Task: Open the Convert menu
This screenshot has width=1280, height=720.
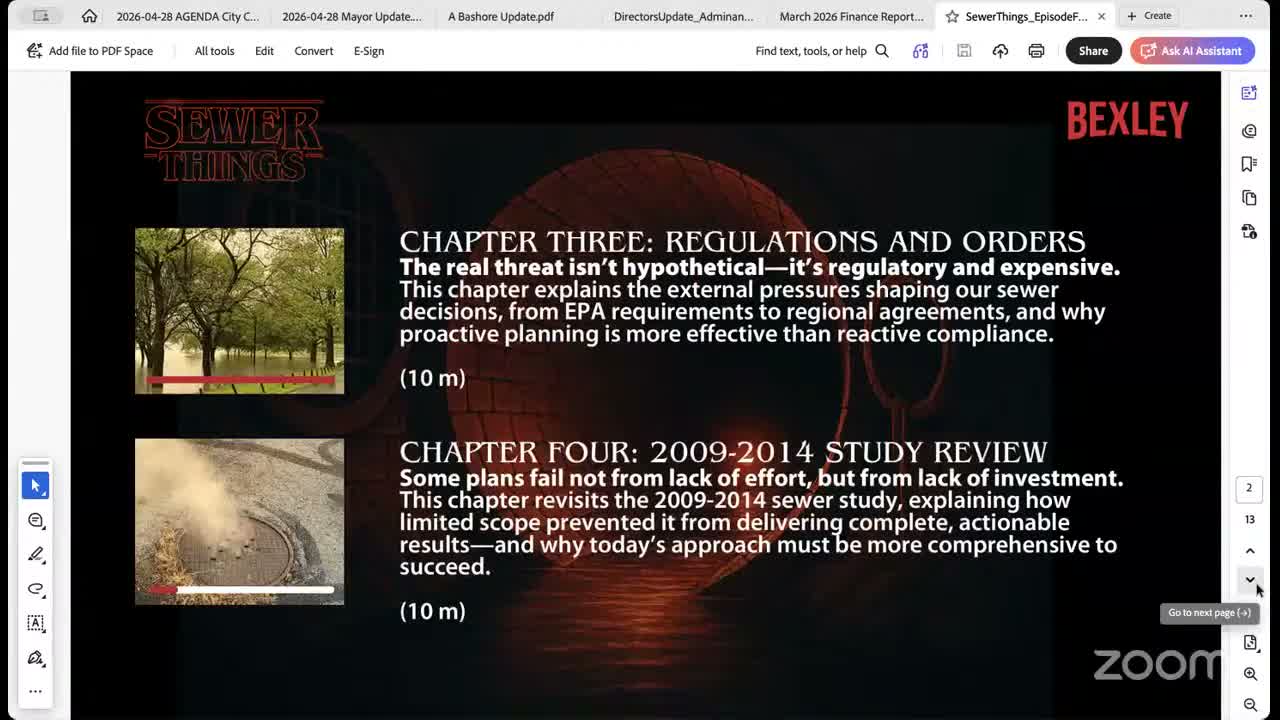Action: click(x=314, y=51)
